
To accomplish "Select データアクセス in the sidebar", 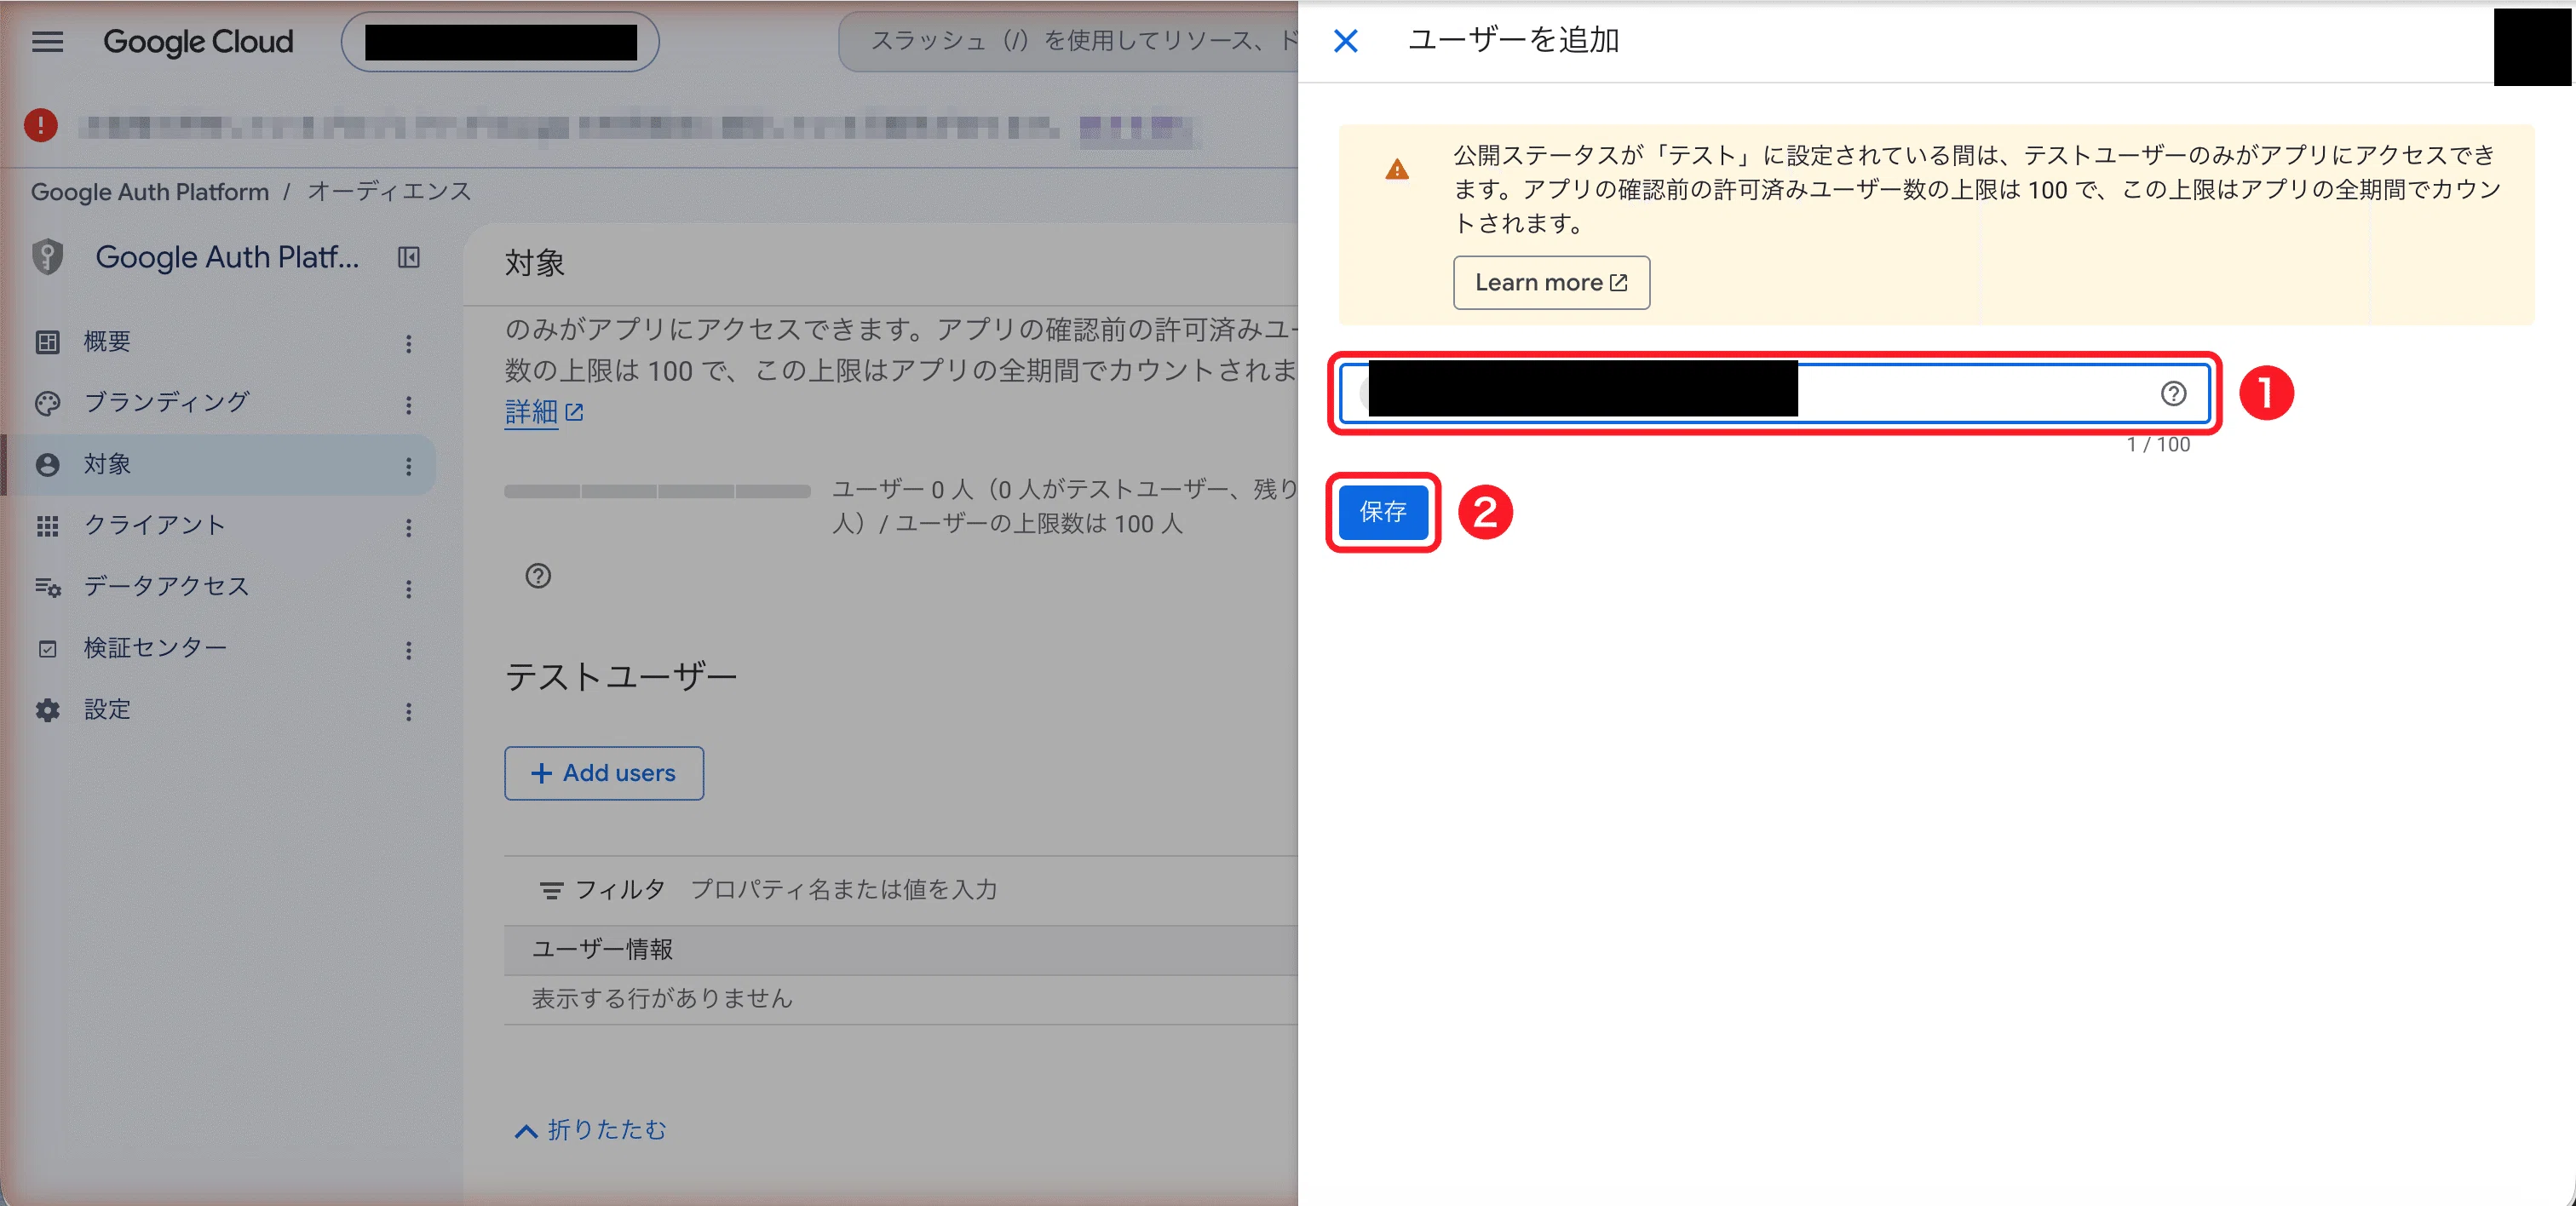I will pyautogui.click(x=218, y=587).
